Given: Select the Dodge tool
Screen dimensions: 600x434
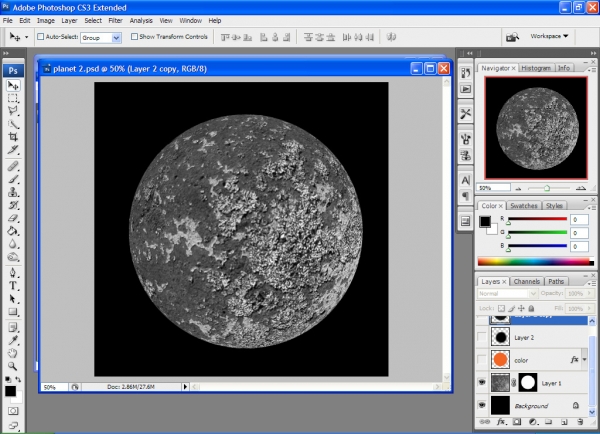Looking at the screenshot, I should point(13,257).
